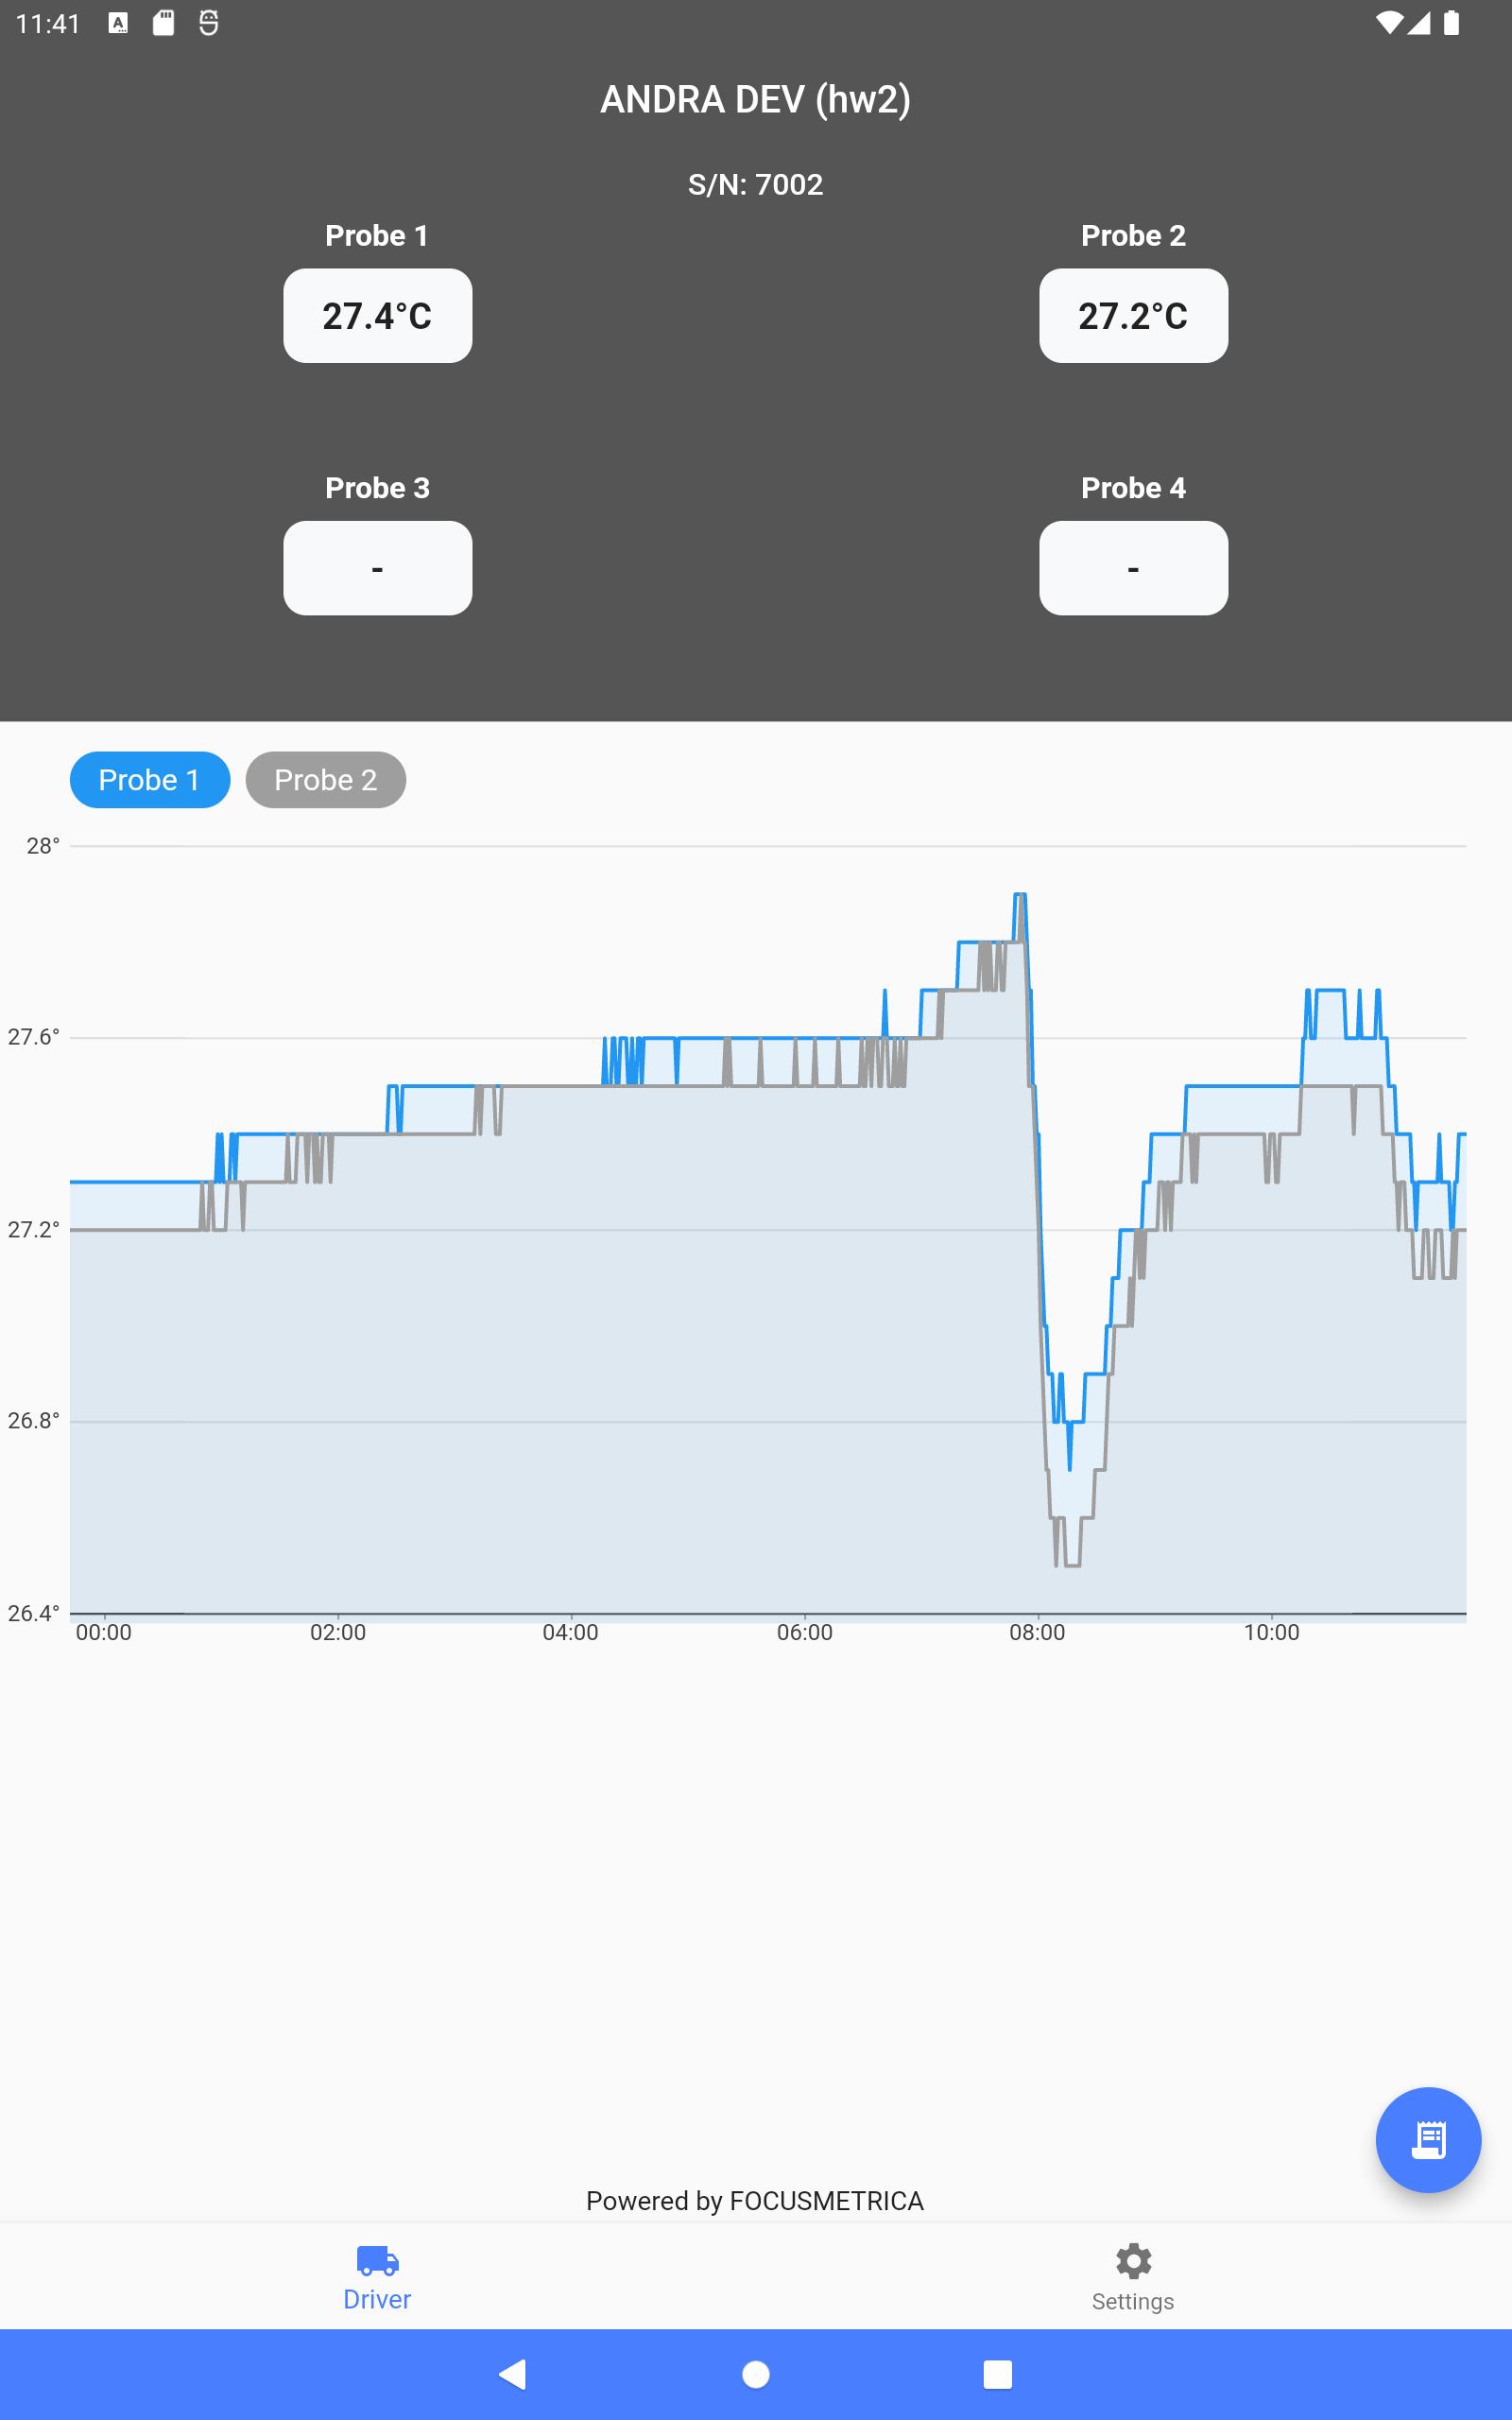Click the 'Probe 4' heading label
Image resolution: width=1512 pixels, height=2420 pixels.
(x=1133, y=488)
